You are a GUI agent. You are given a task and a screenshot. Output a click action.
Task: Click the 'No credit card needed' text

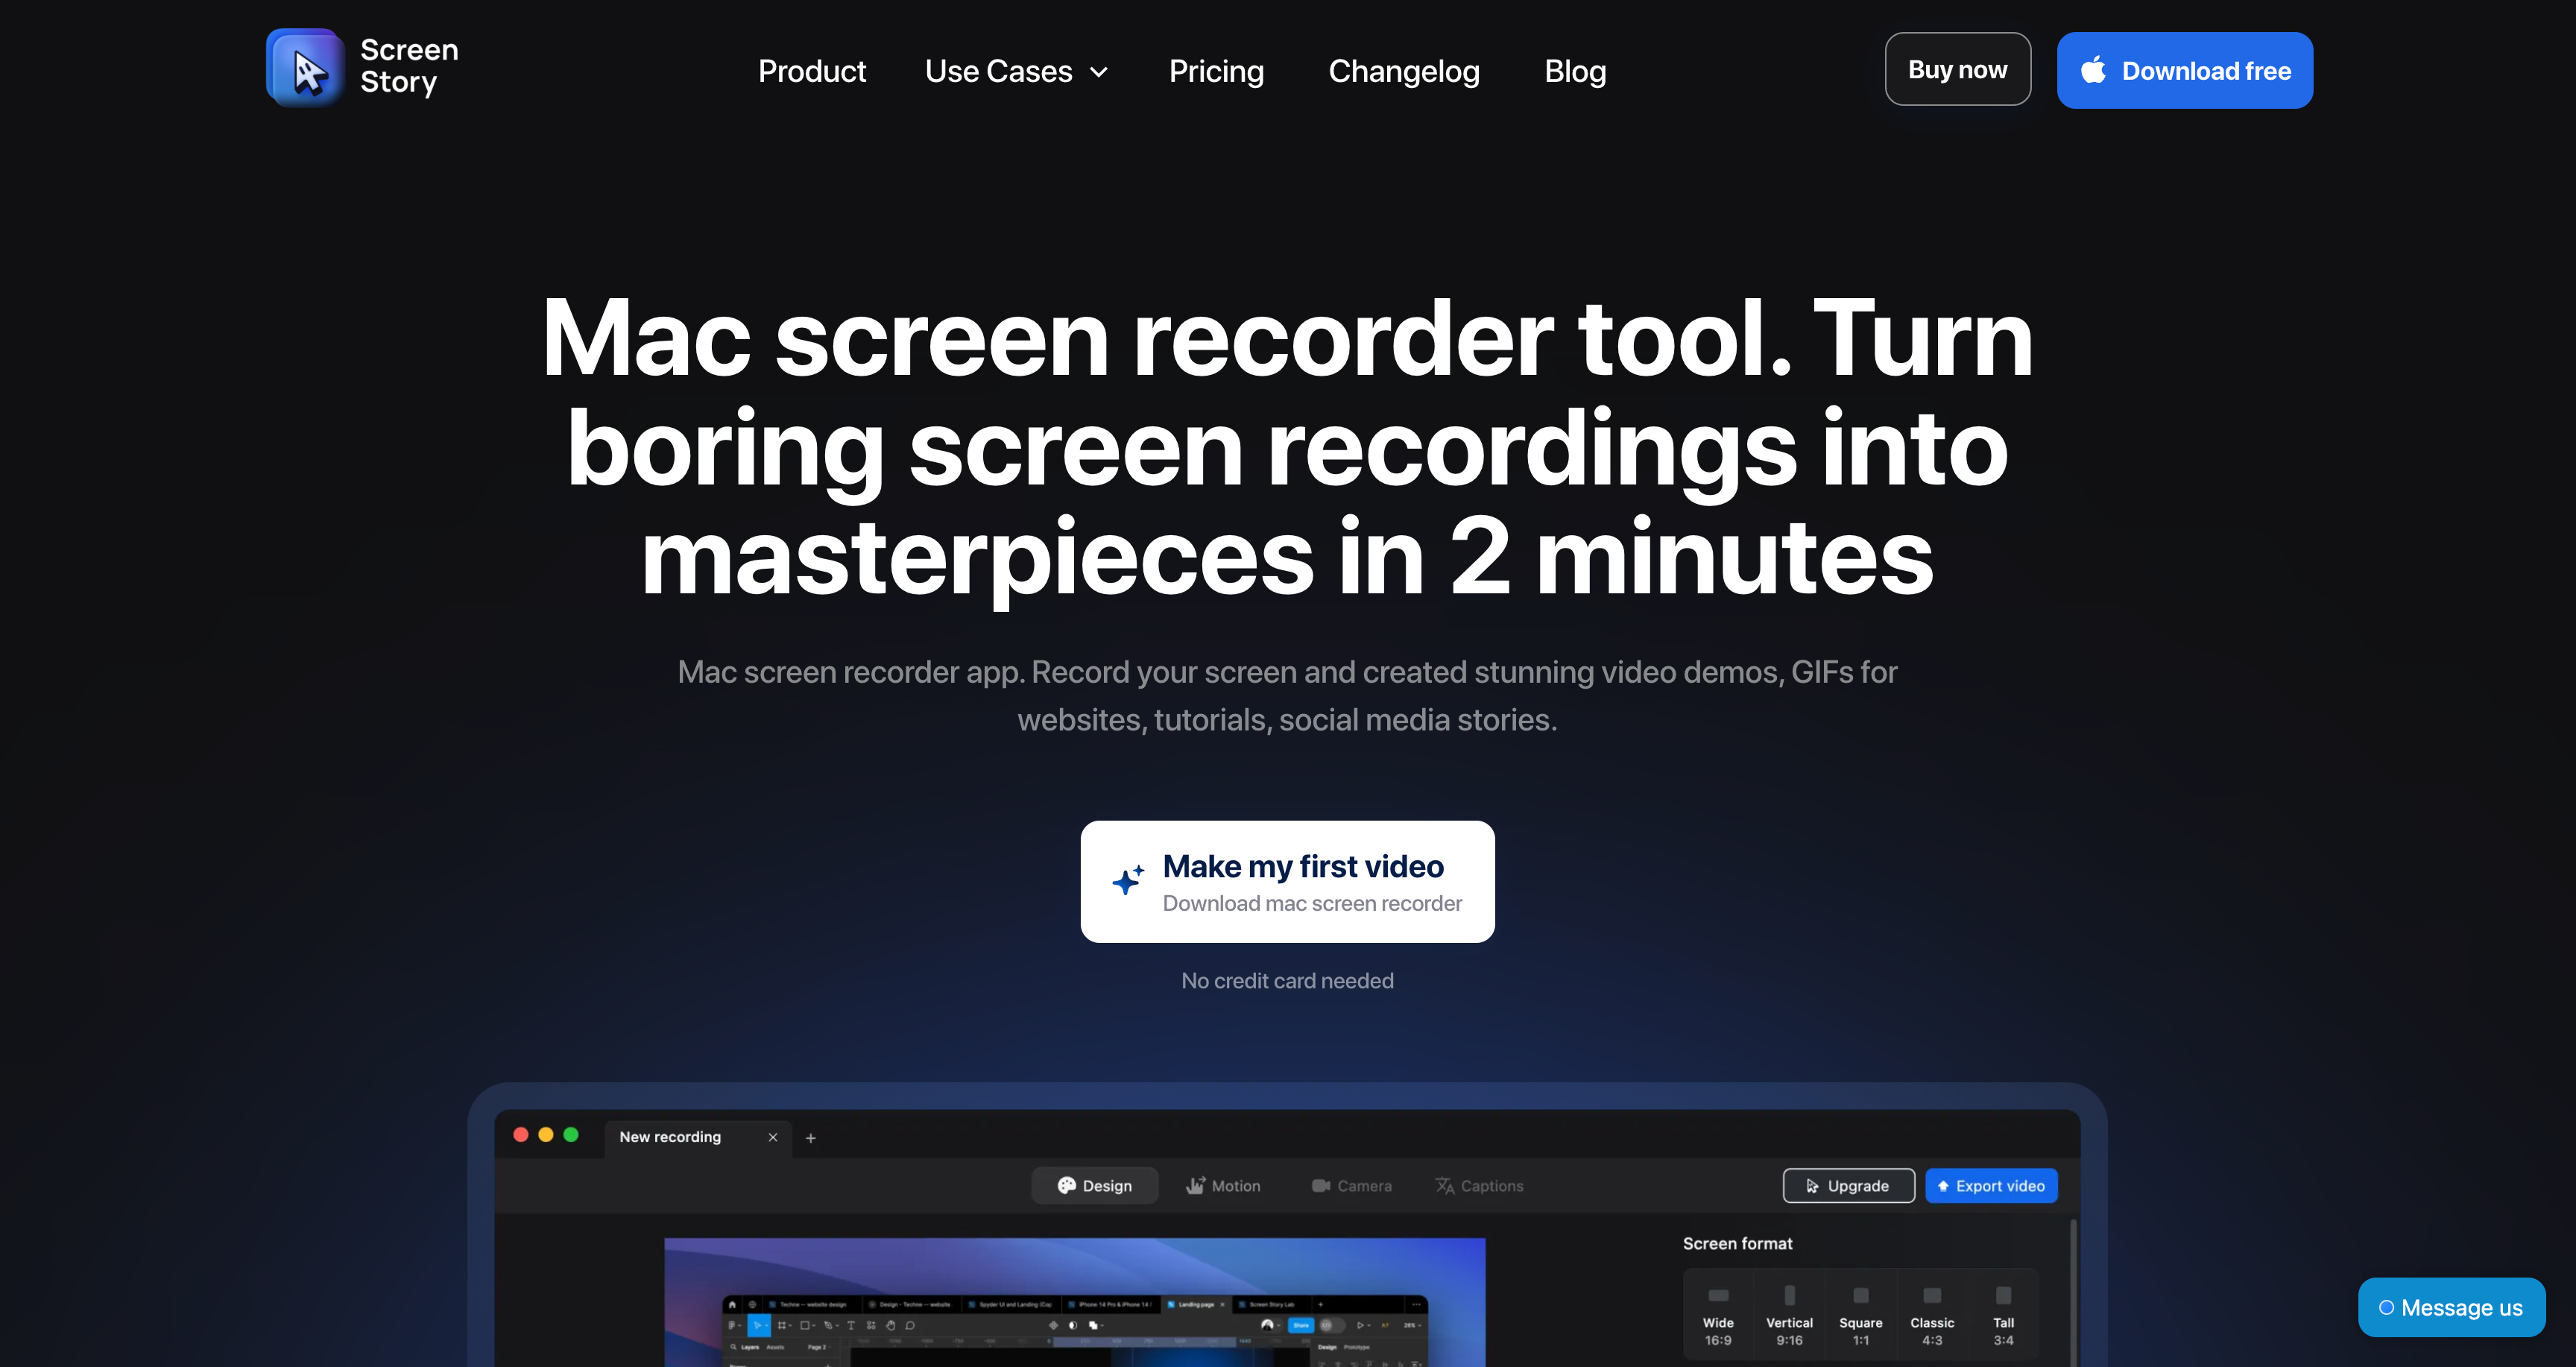coord(1287,981)
